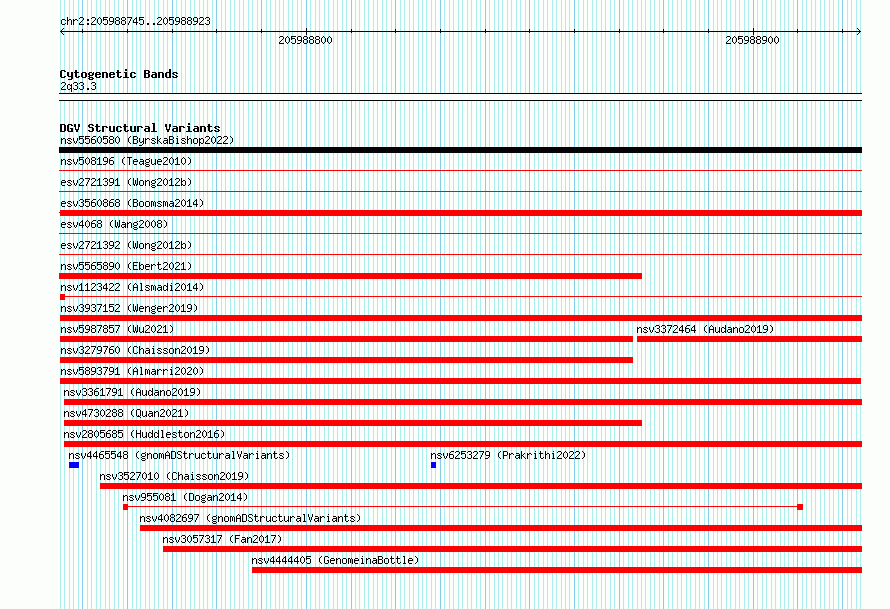This screenshot has width=890, height=609.
Task: Click the right arrow end of the ruler
Action: (x=858, y=32)
